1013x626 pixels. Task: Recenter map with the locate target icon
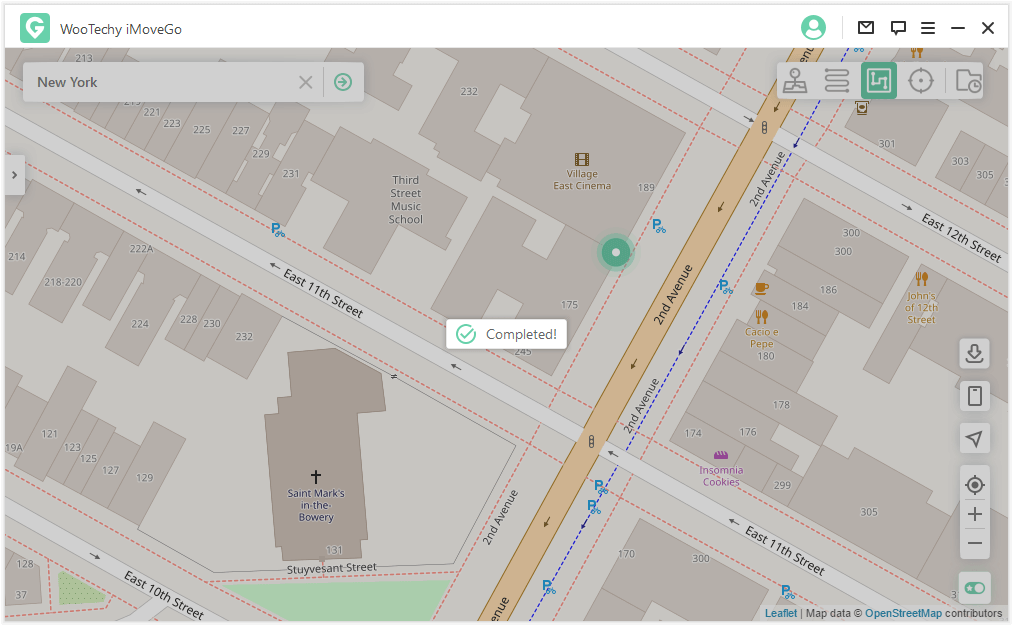pyautogui.click(x=974, y=485)
